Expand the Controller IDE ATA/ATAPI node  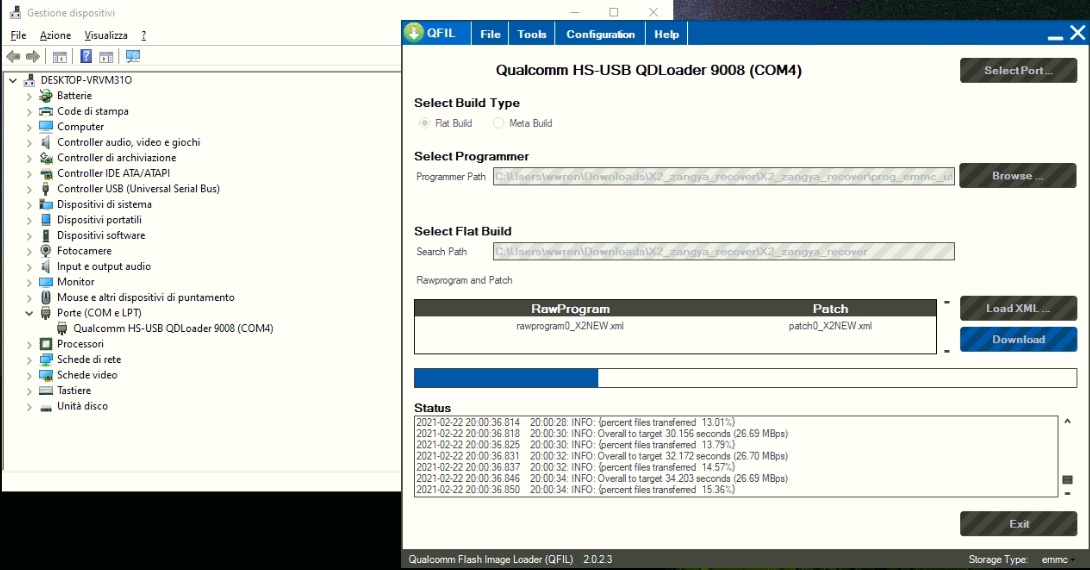click(x=29, y=174)
